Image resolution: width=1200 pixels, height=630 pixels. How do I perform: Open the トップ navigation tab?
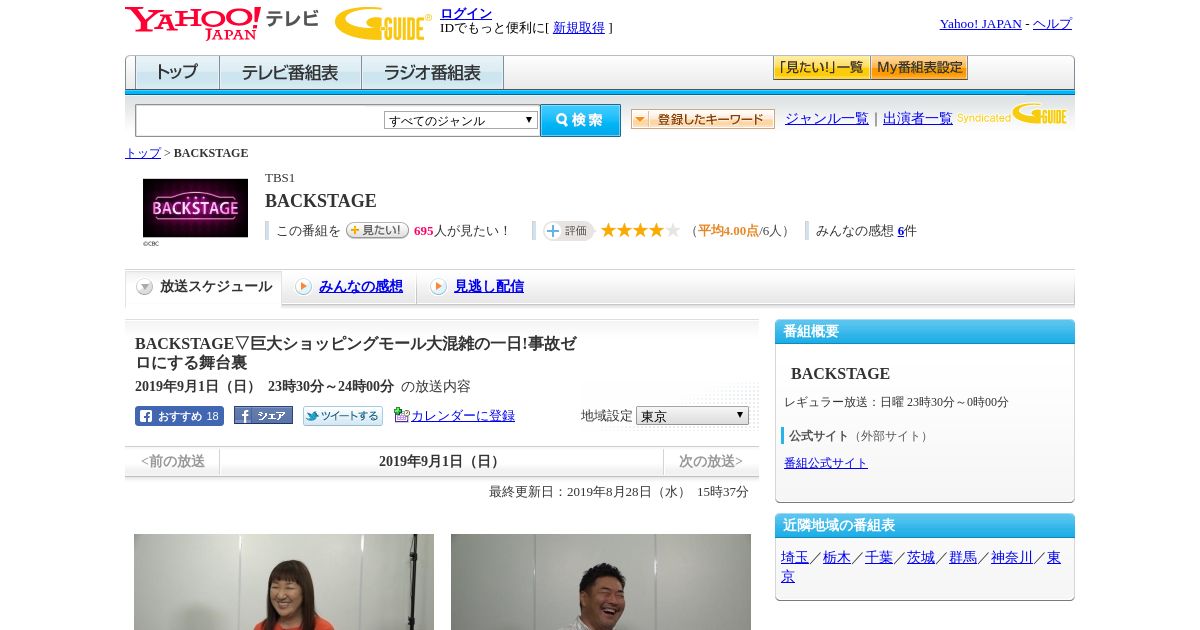pyautogui.click(x=177, y=72)
